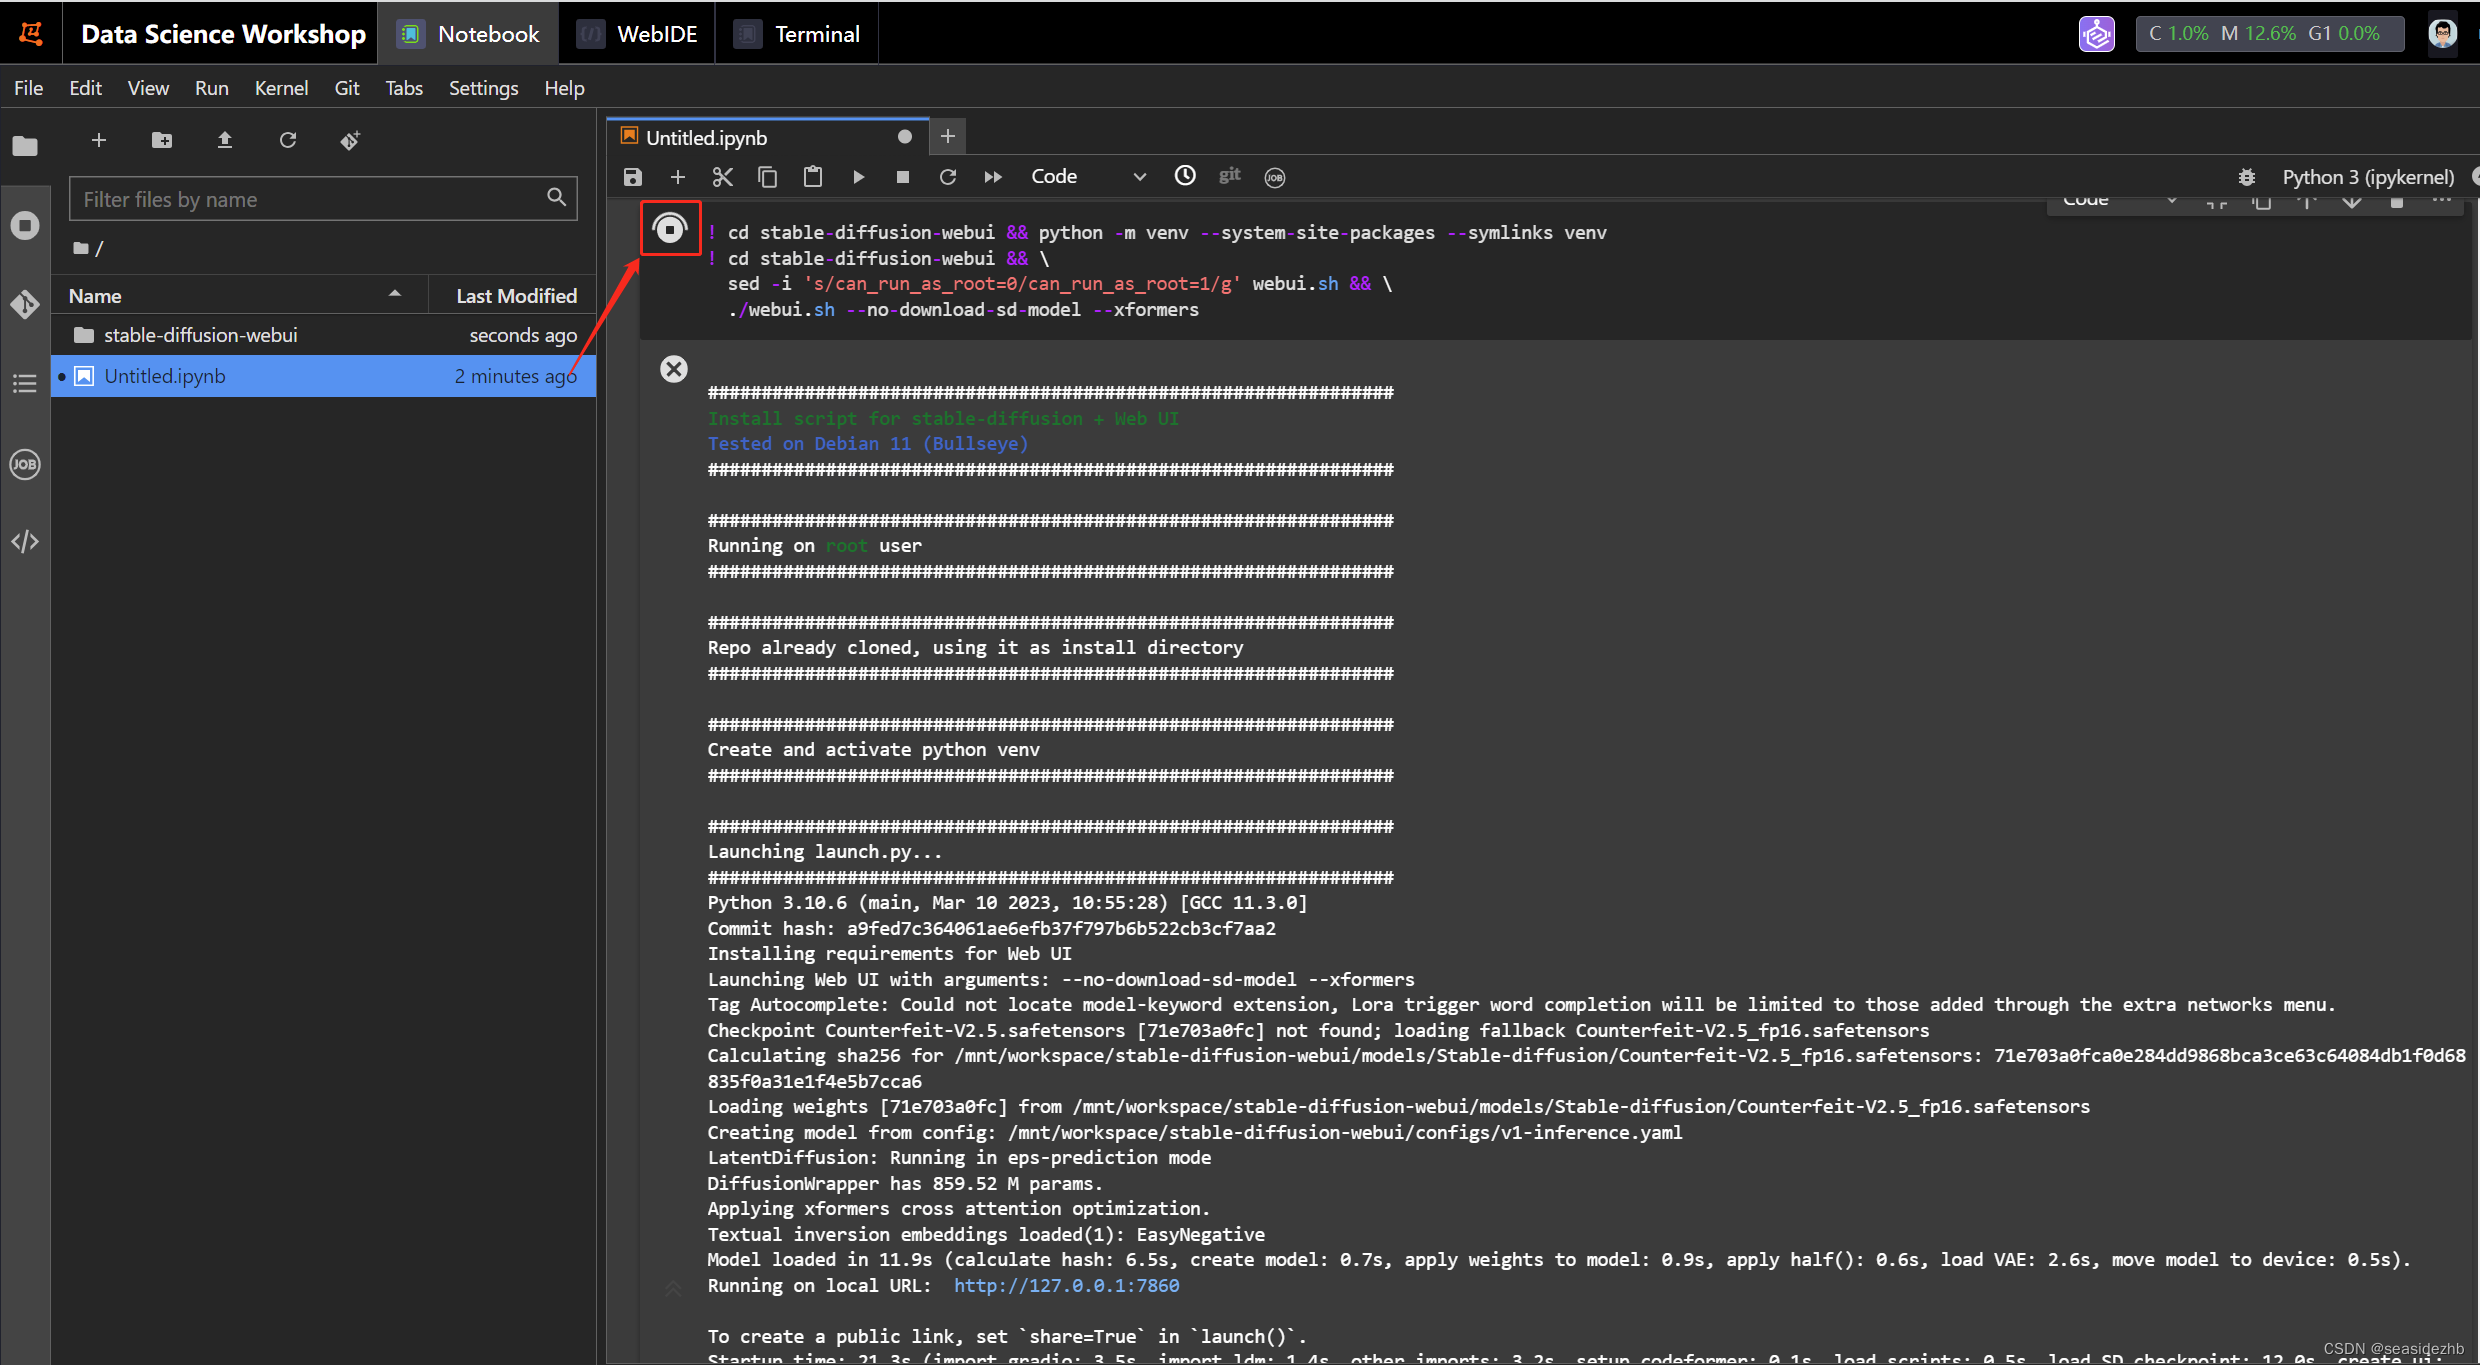Screen dimensions: 2480x1365
Task: Click the terminal tab in top bar
Action: (x=815, y=34)
